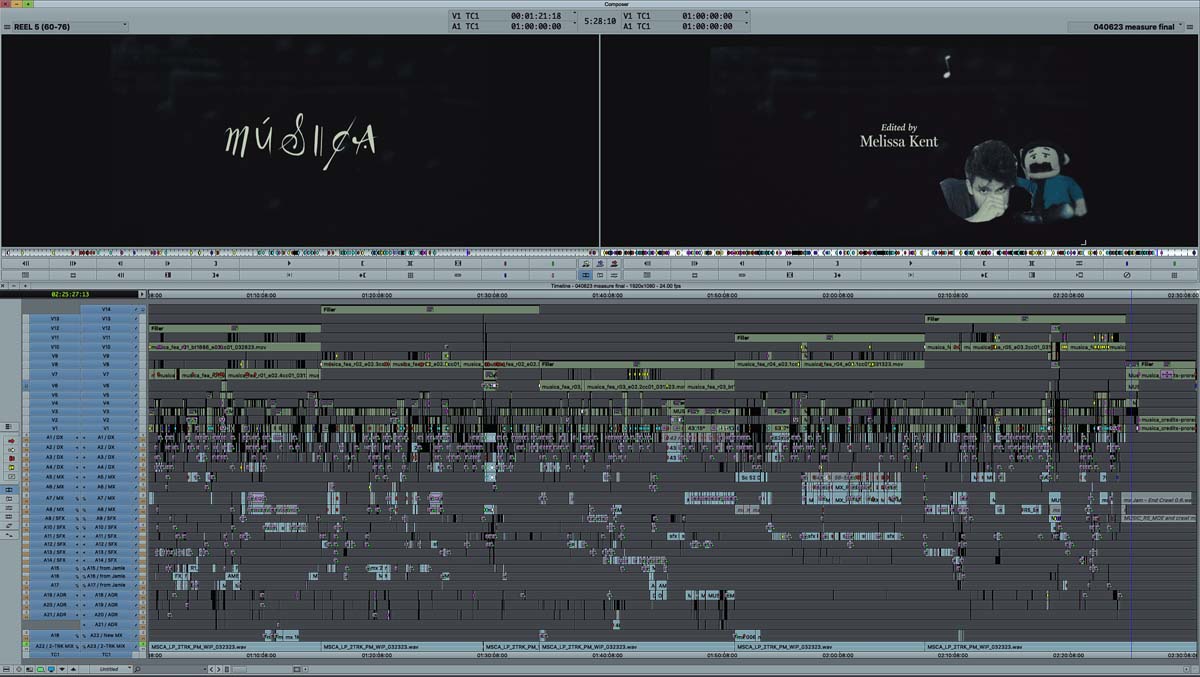Screen dimensions: 1200x677
Task: Open source A1 TC1 tracking display menu
Action: pyautogui.click(x=512, y=26)
